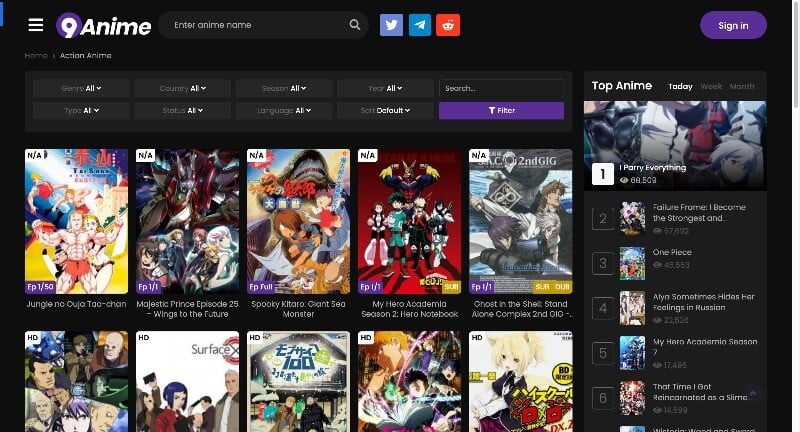This screenshot has height=432, width=800.
Task: Click Alya Sometimes Hides thumbnail image
Action: [632, 308]
